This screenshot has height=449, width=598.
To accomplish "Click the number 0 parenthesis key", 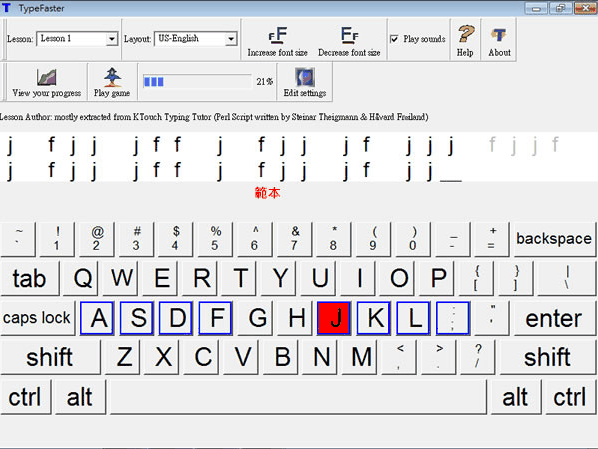I will point(413,239).
